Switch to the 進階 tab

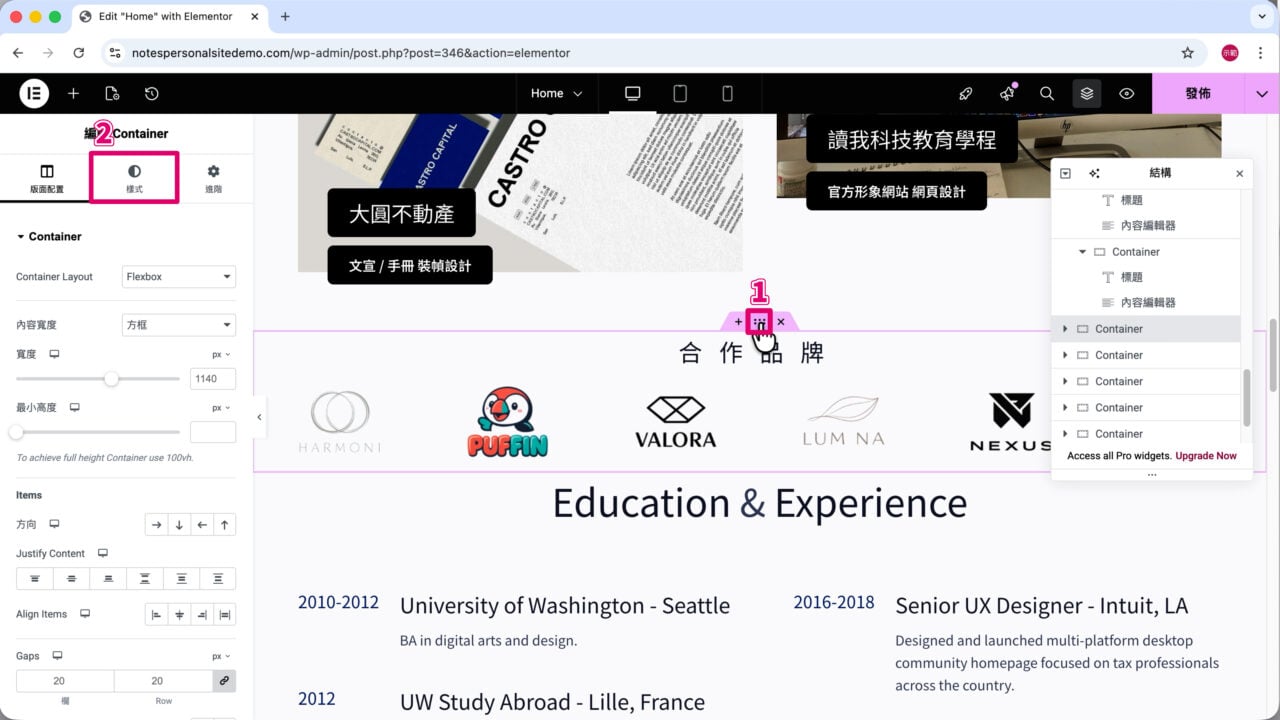point(213,178)
